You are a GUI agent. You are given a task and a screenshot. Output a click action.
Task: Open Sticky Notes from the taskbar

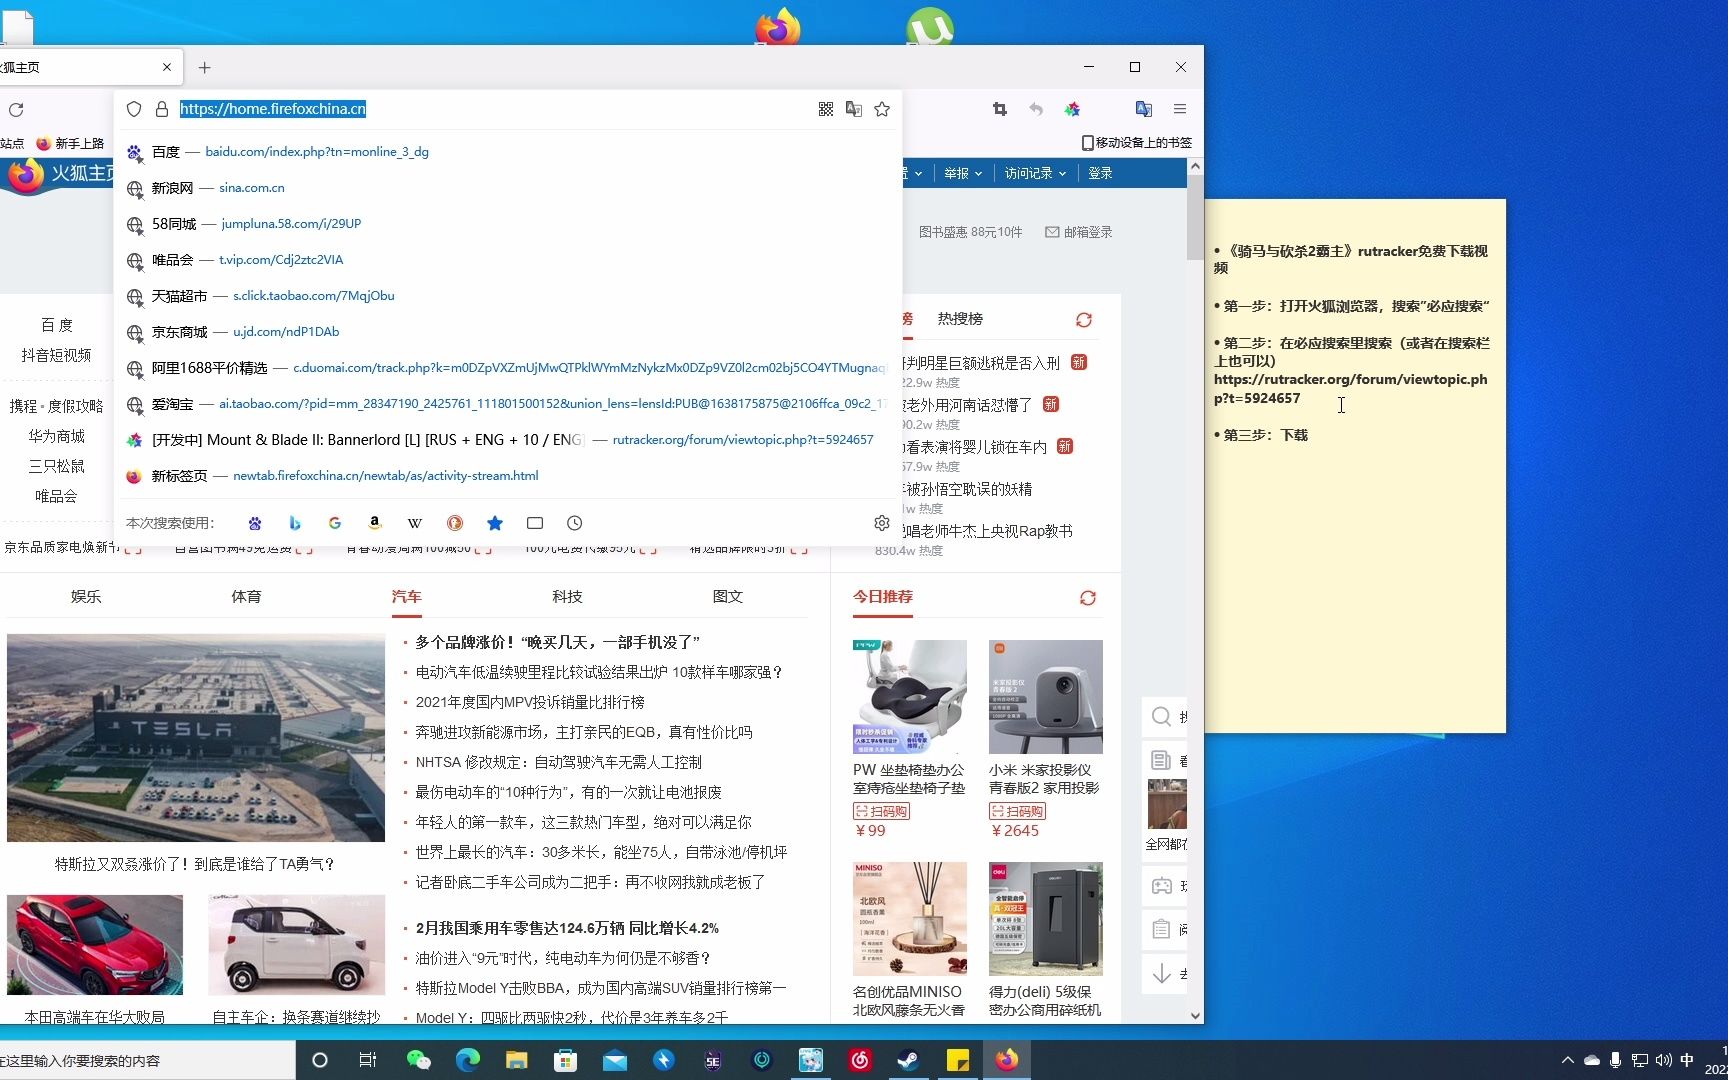pos(957,1060)
